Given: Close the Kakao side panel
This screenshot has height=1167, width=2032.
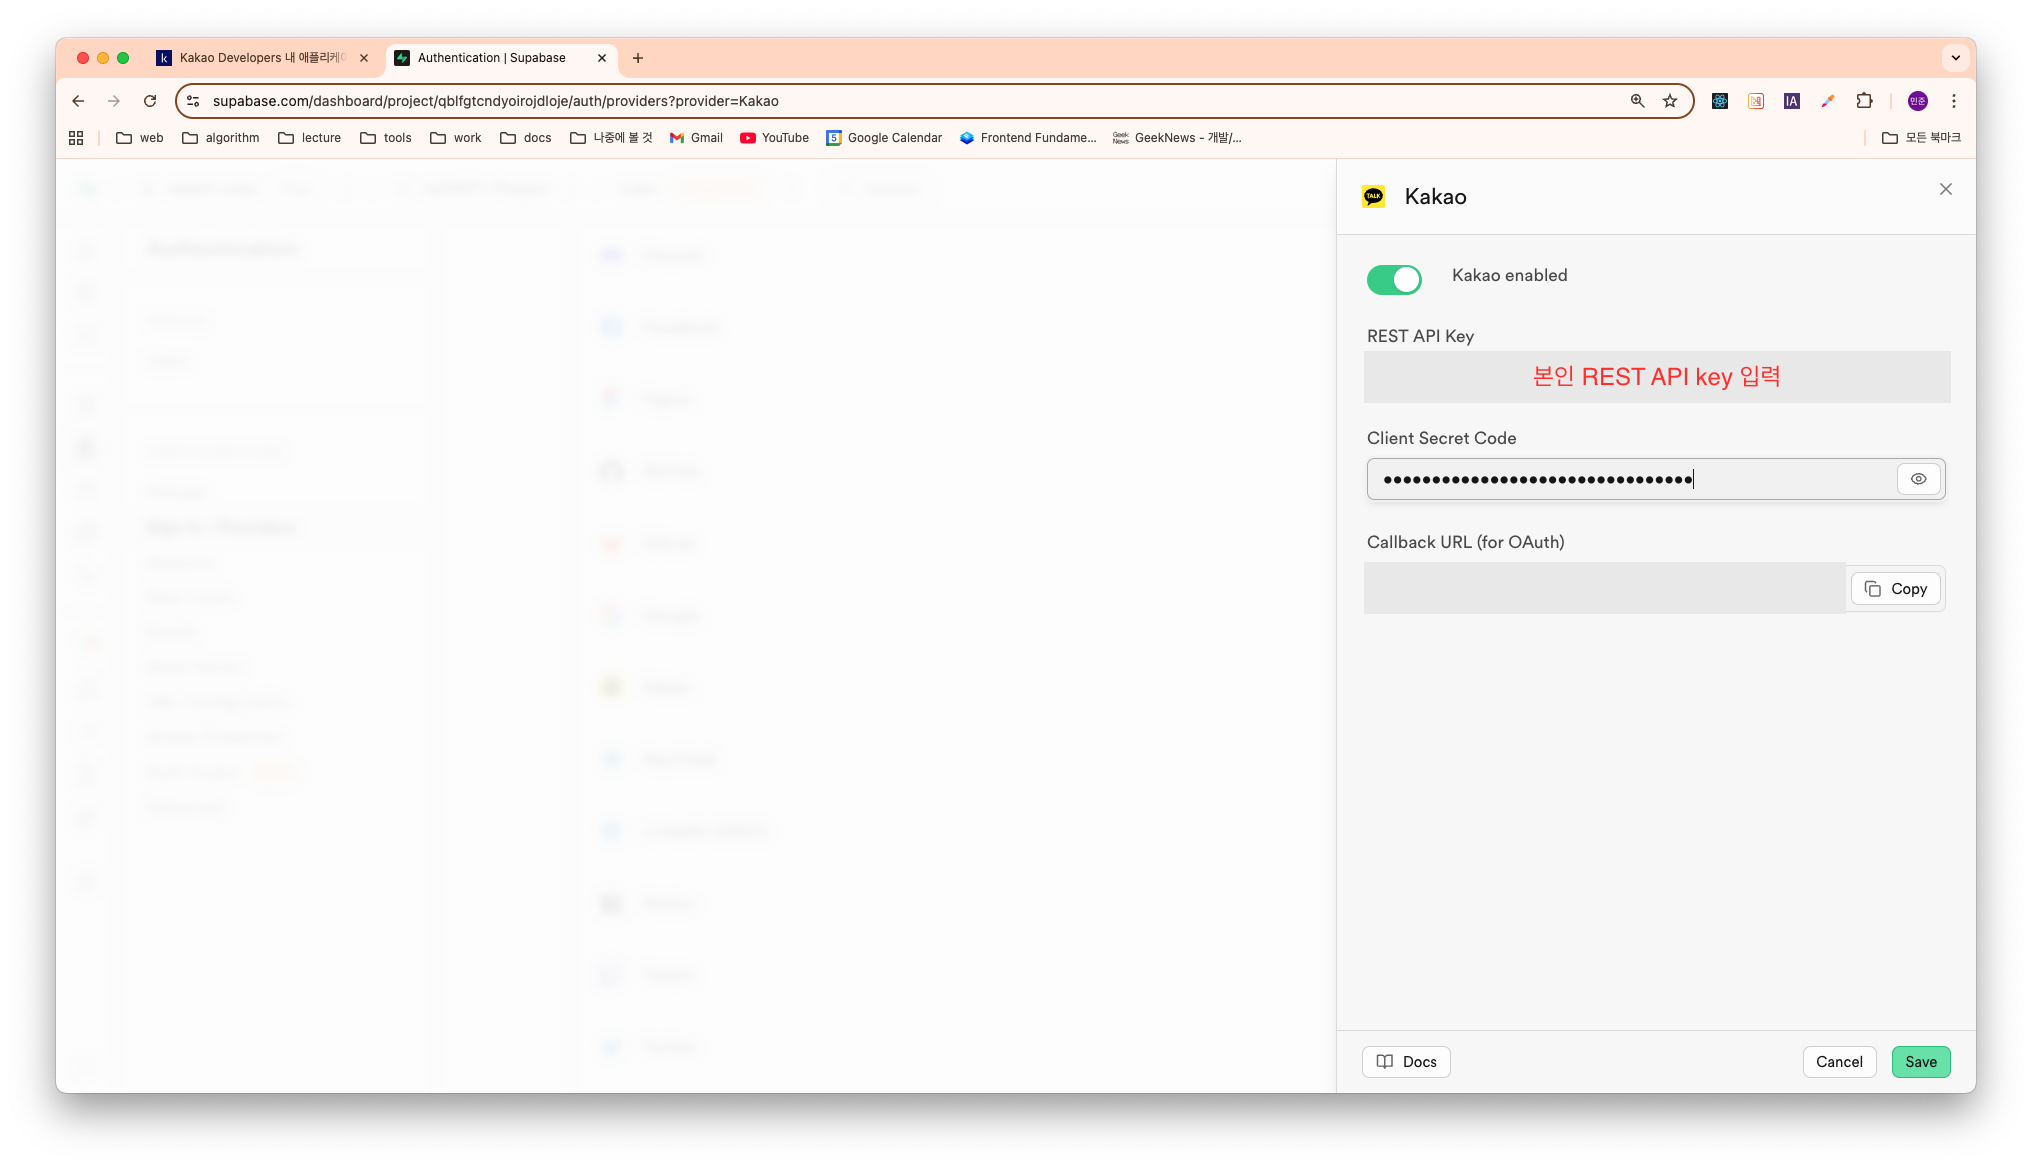Looking at the screenshot, I should pos(1945,189).
